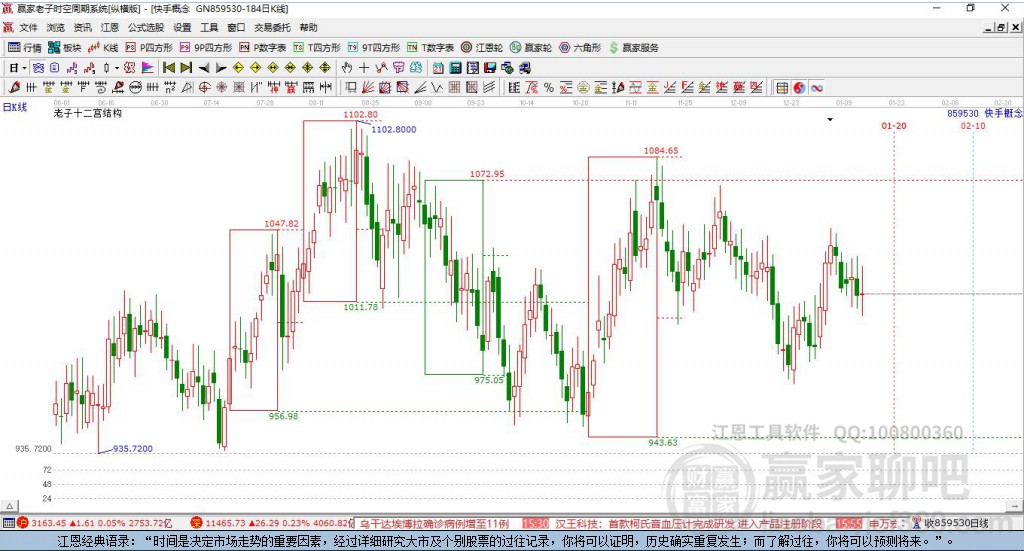This screenshot has height=551, width=1024.
Task: Click the 行情 toolbar button
Action: coord(25,48)
